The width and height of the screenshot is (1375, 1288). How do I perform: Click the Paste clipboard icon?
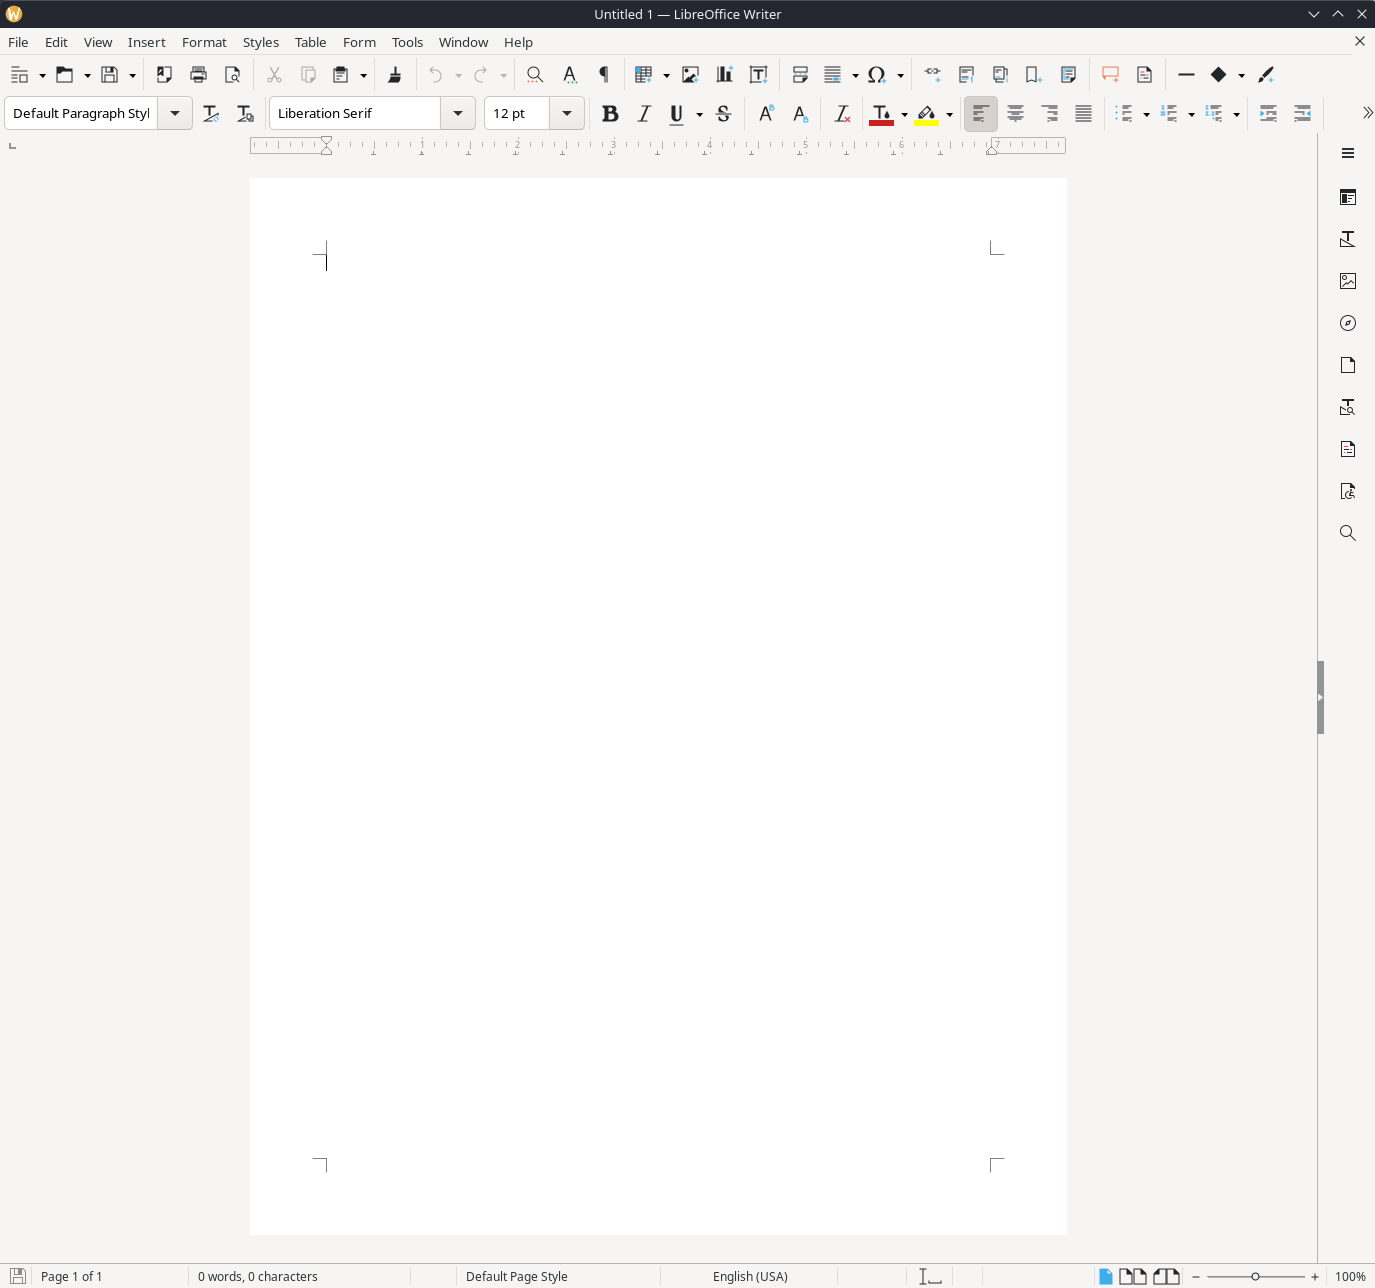pyautogui.click(x=341, y=75)
